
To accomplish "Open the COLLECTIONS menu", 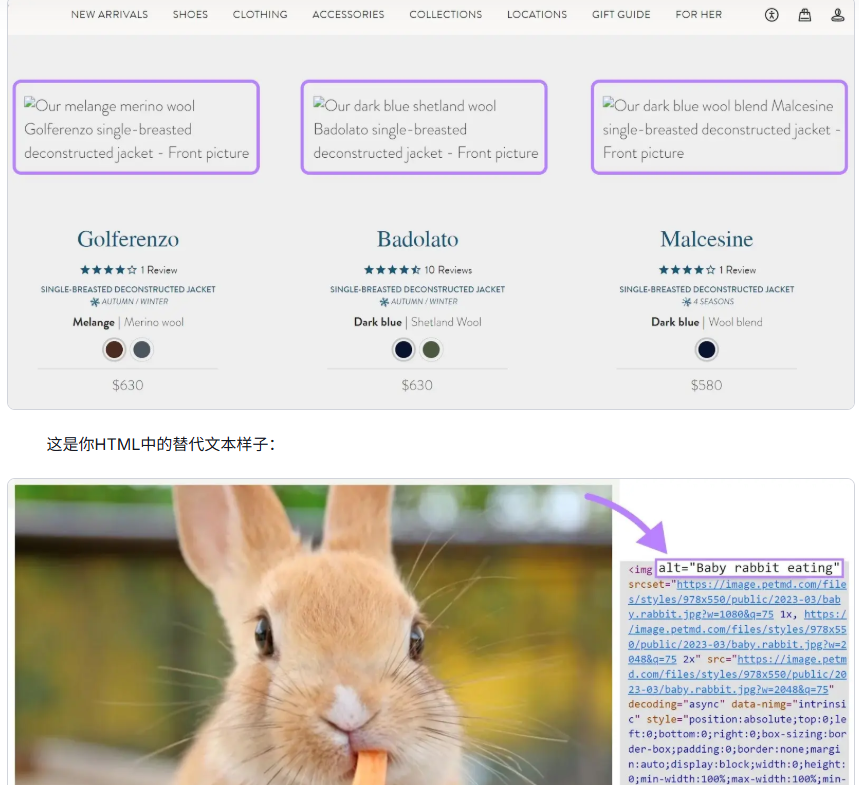I will click(445, 15).
